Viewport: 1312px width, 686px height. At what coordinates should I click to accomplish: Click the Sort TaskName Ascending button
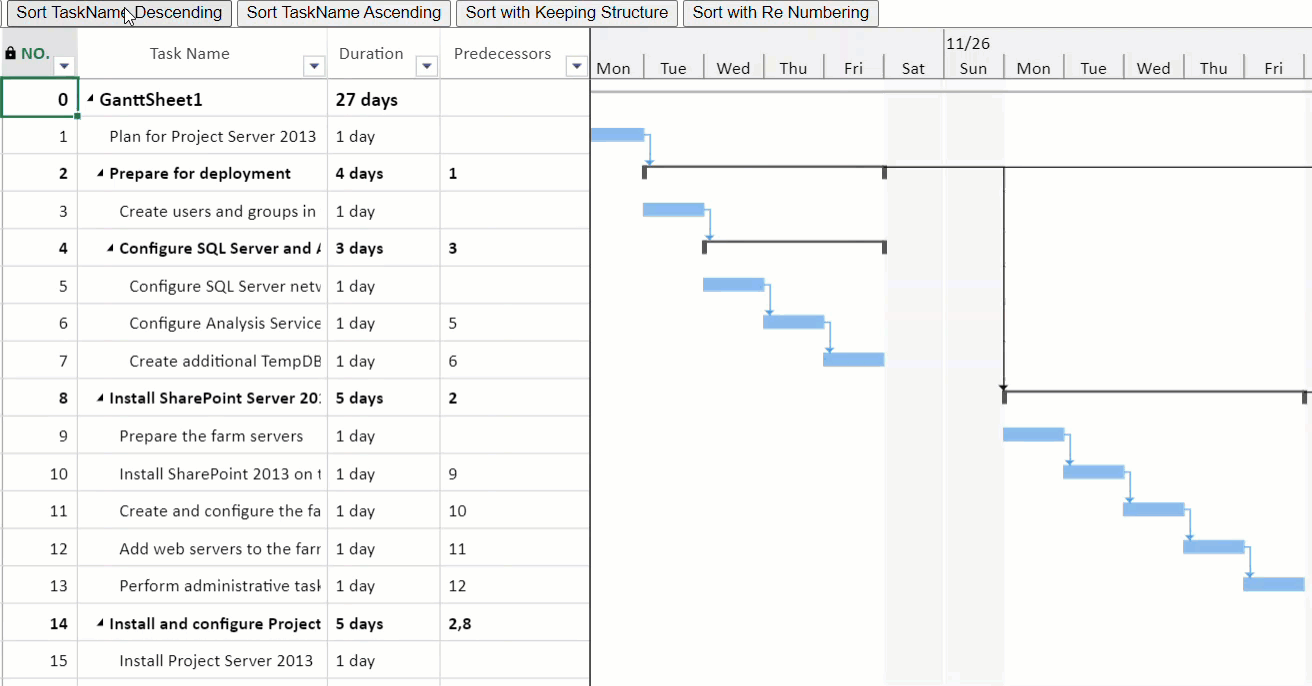pyautogui.click(x=344, y=13)
